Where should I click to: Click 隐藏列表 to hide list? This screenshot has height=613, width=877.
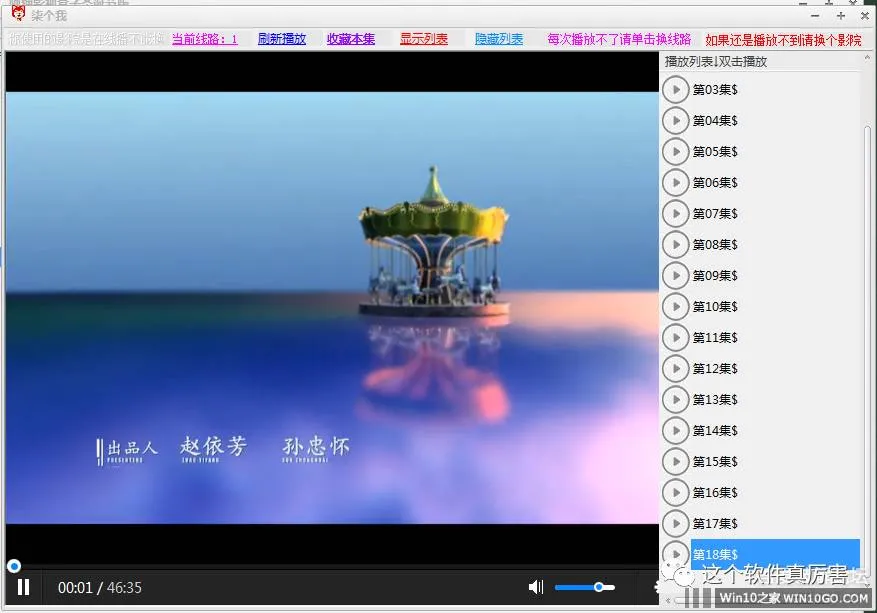click(499, 39)
